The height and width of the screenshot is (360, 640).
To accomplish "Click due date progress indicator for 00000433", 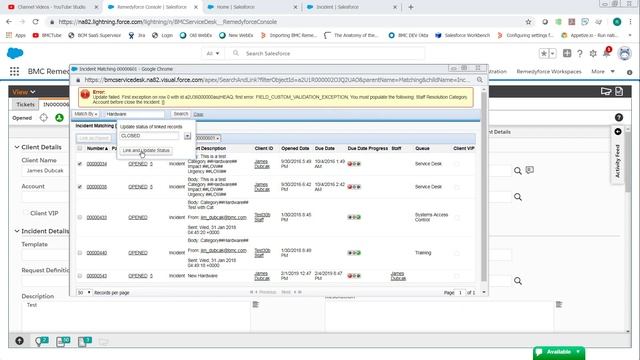I will coord(354,217).
